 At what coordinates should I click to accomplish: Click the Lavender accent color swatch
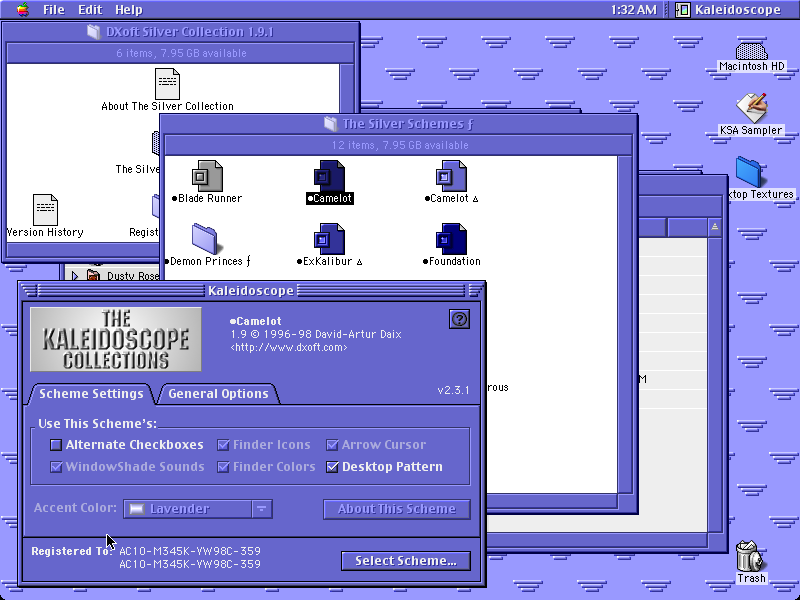point(136,509)
